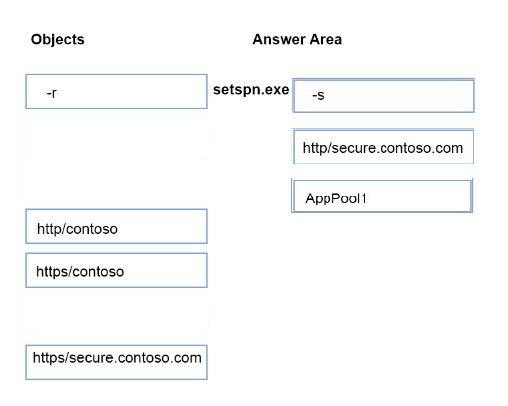Click the empty Objects slot below -r
Viewport: 508px width, 406px height.
(116, 138)
